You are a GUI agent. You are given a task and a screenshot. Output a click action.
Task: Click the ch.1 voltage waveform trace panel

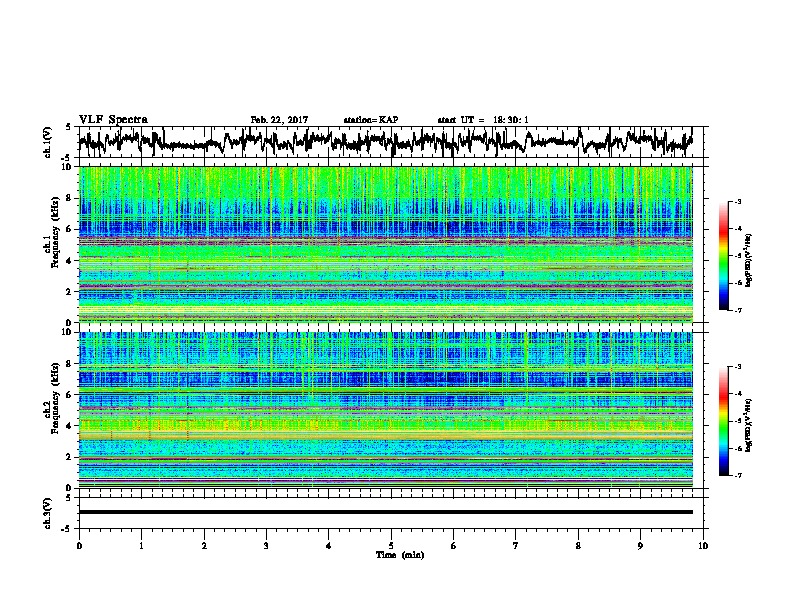point(390,142)
